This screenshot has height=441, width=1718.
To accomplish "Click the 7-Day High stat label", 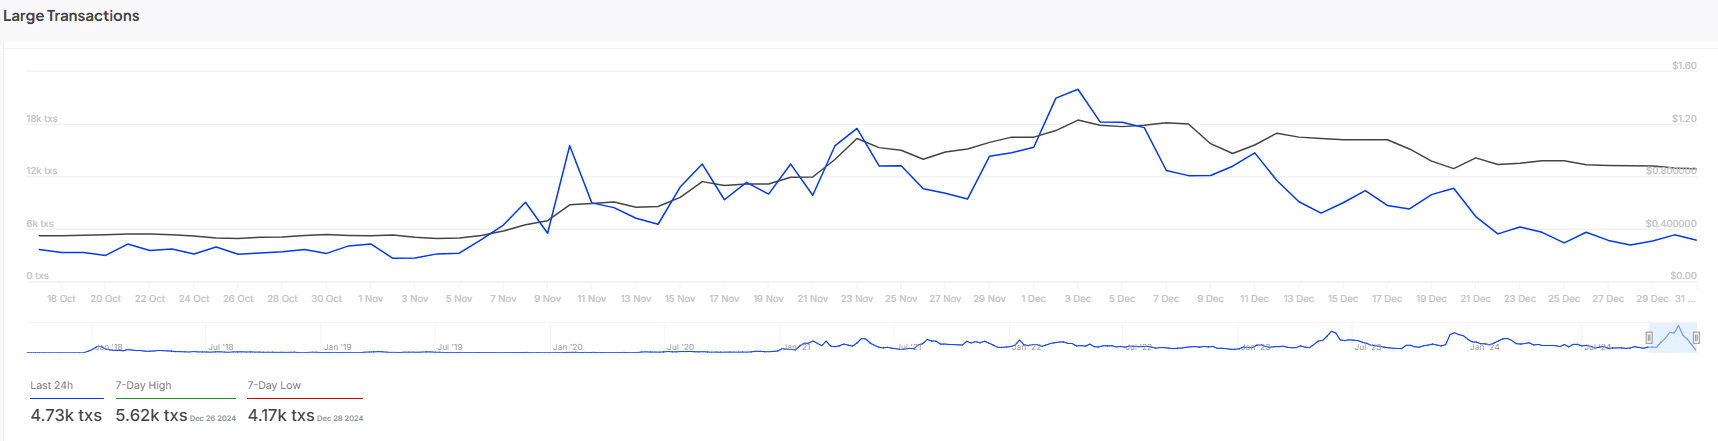I will point(143,385).
